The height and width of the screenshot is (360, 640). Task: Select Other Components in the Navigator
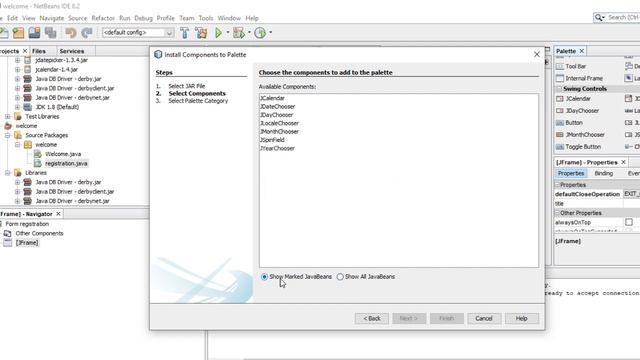point(39,233)
